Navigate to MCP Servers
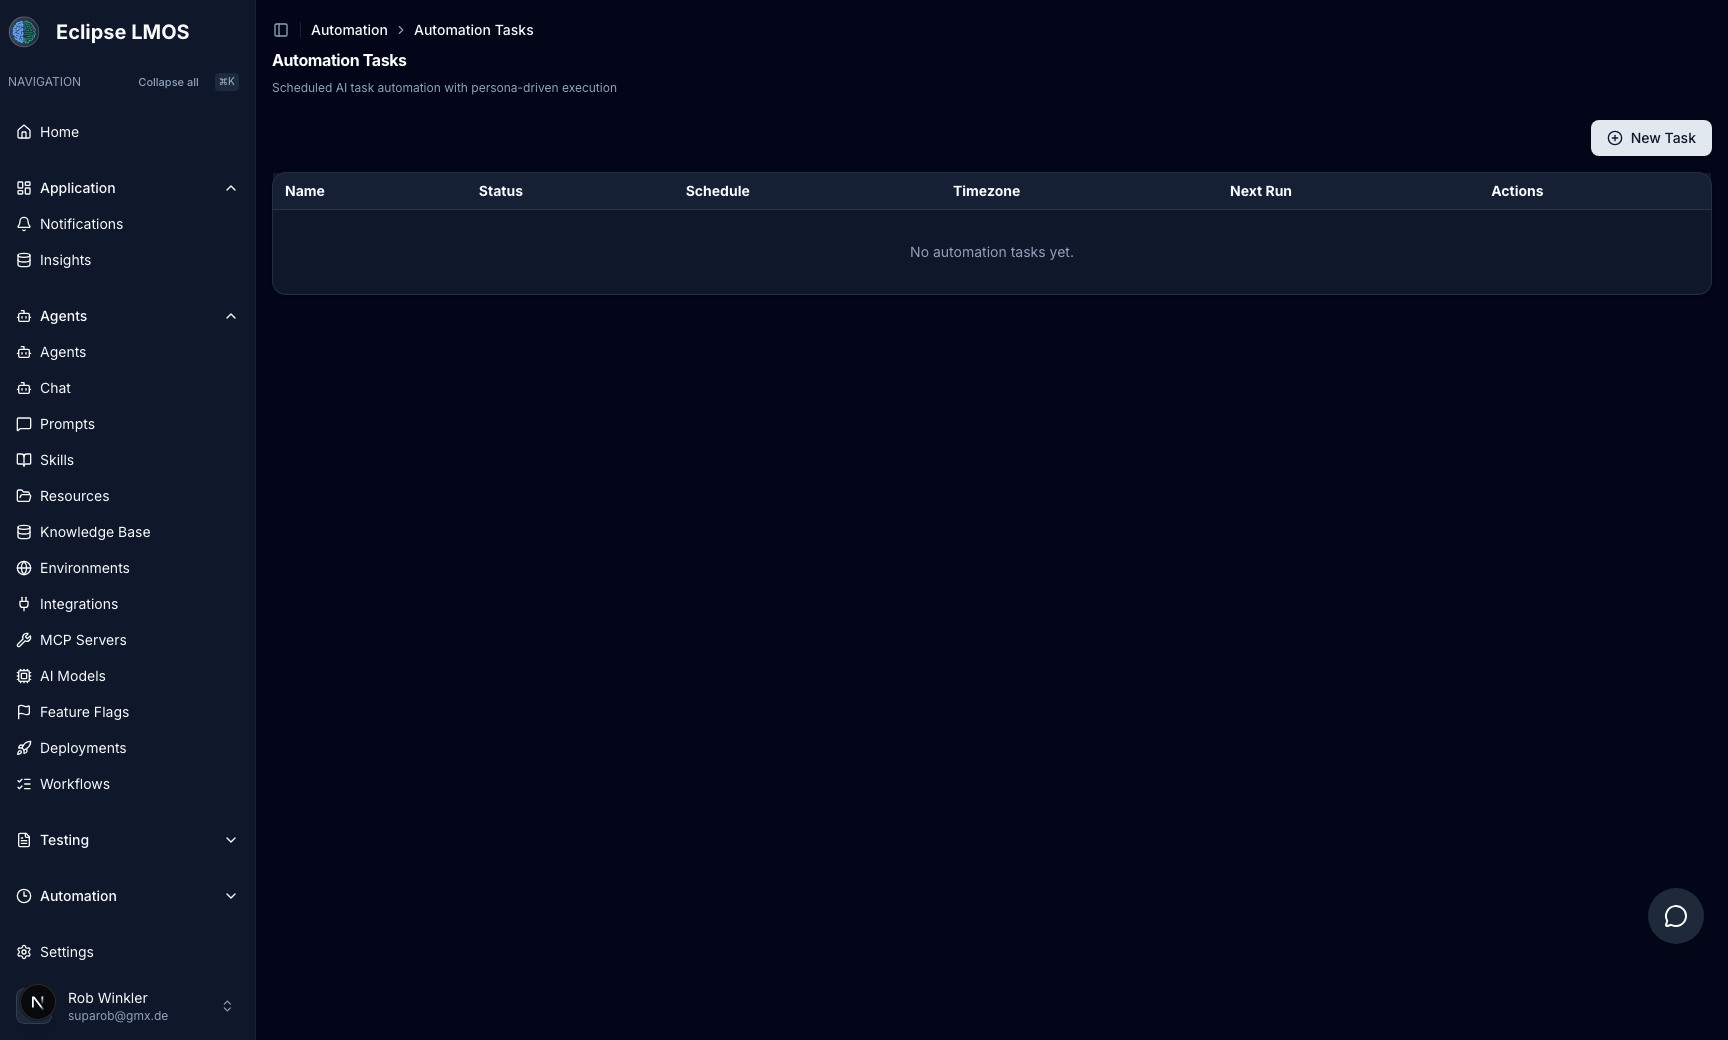 pos(127,640)
